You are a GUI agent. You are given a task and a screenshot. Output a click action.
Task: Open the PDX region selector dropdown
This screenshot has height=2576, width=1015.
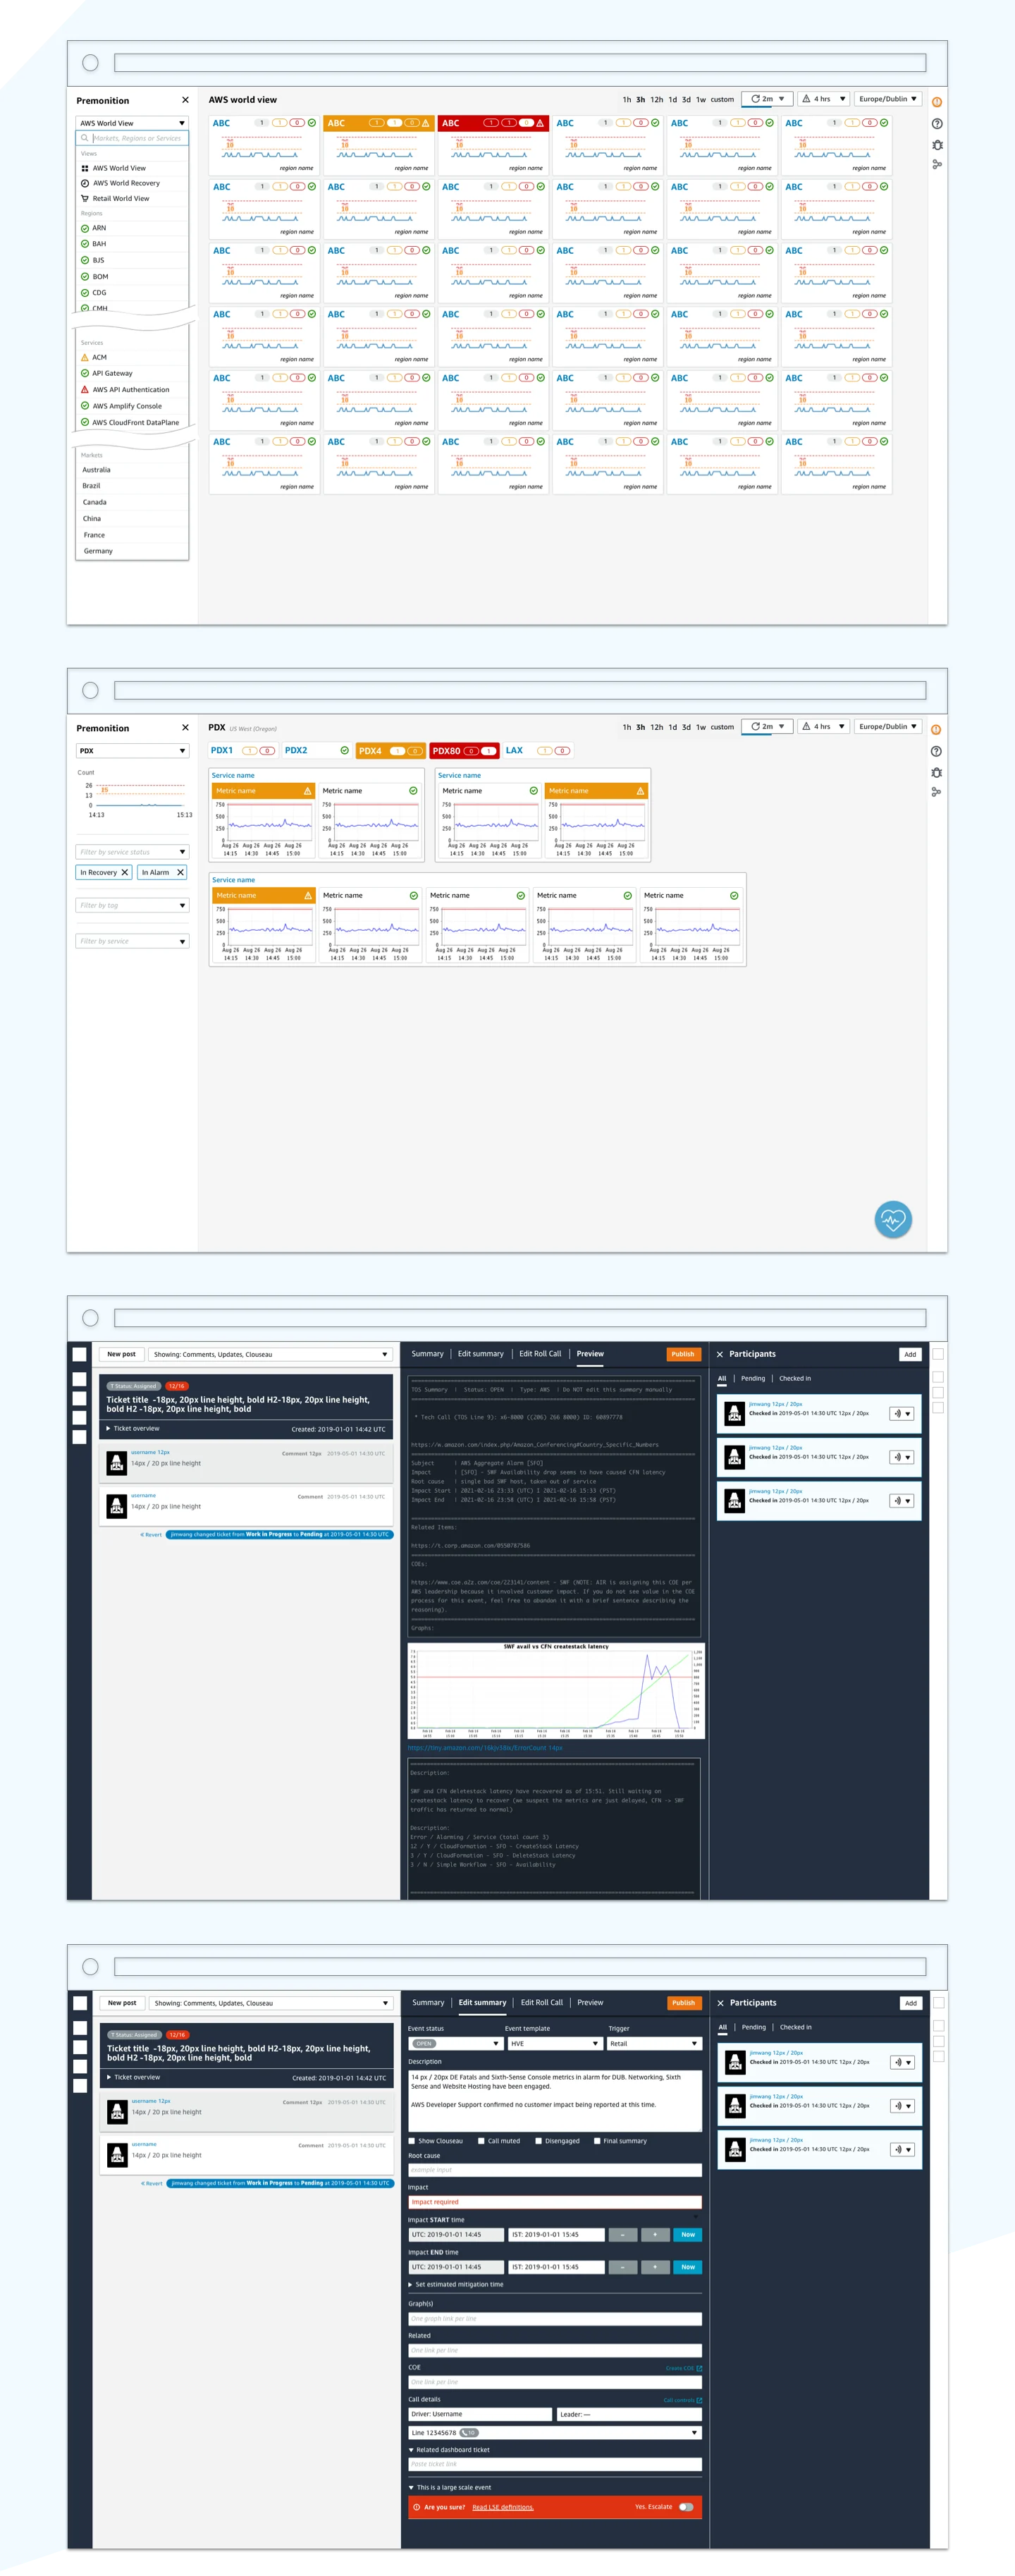coord(132,751)
